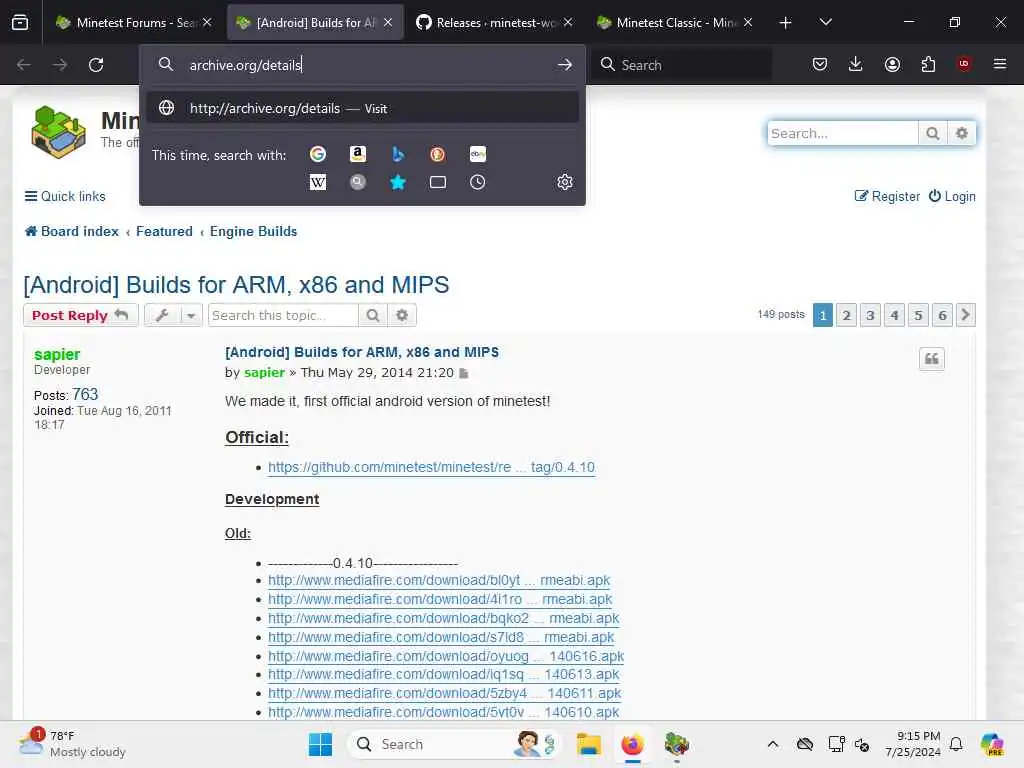
Task: Focus the Search this topic field
Action: [283, 315]
